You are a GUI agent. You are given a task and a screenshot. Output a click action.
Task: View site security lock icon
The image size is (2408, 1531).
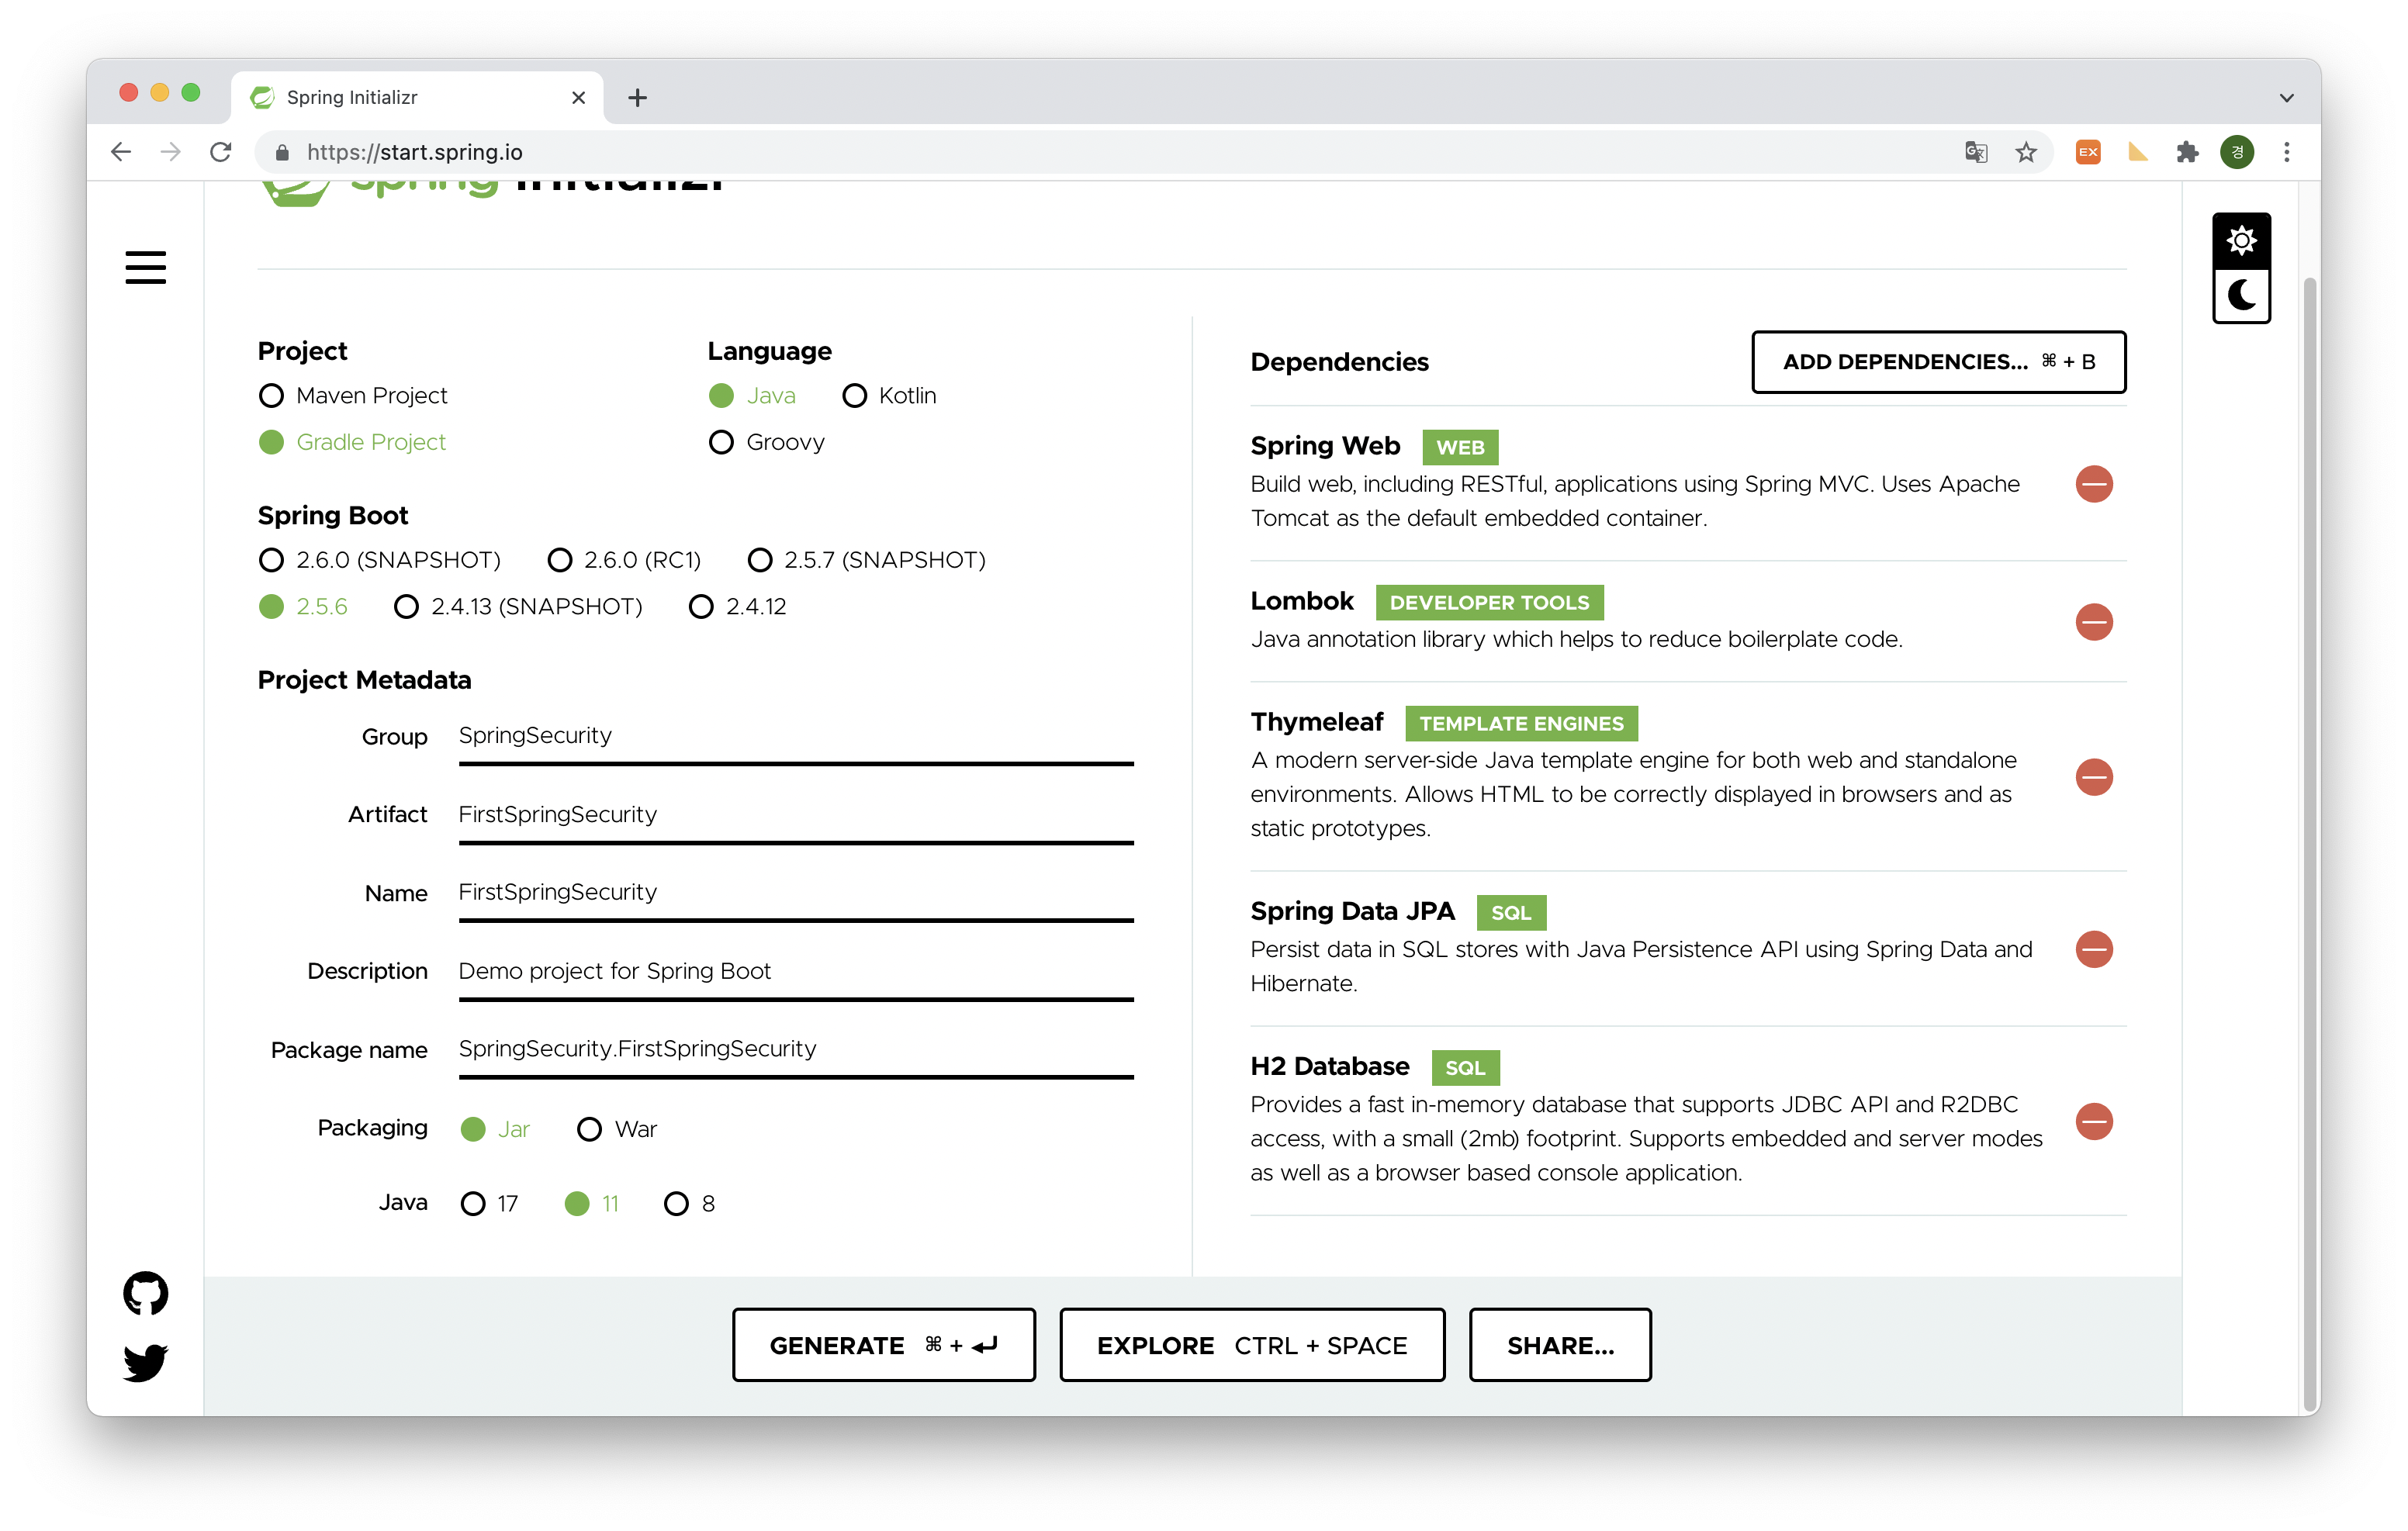(x=282, y=152)
